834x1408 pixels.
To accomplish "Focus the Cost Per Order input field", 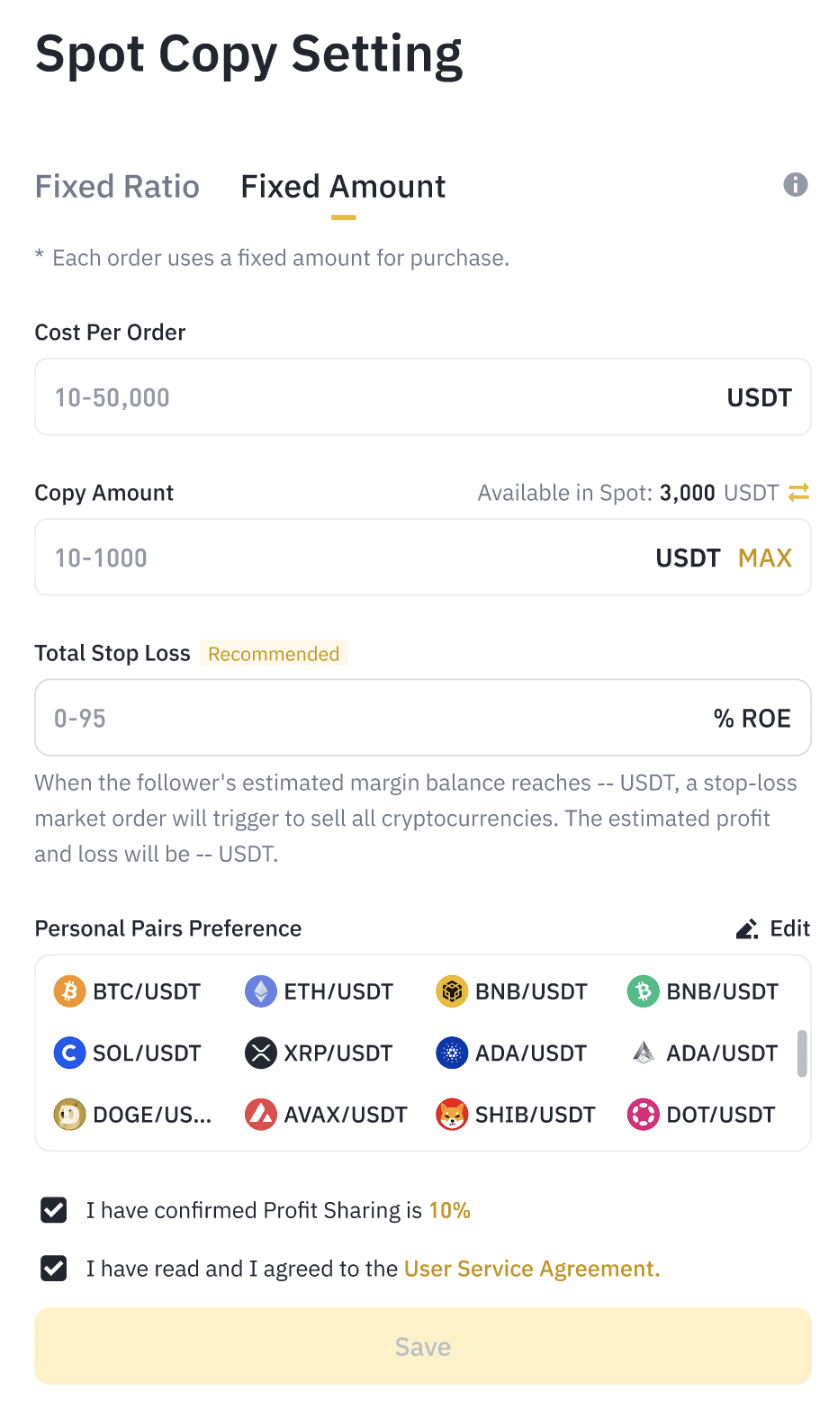I will tap(423, 397).
